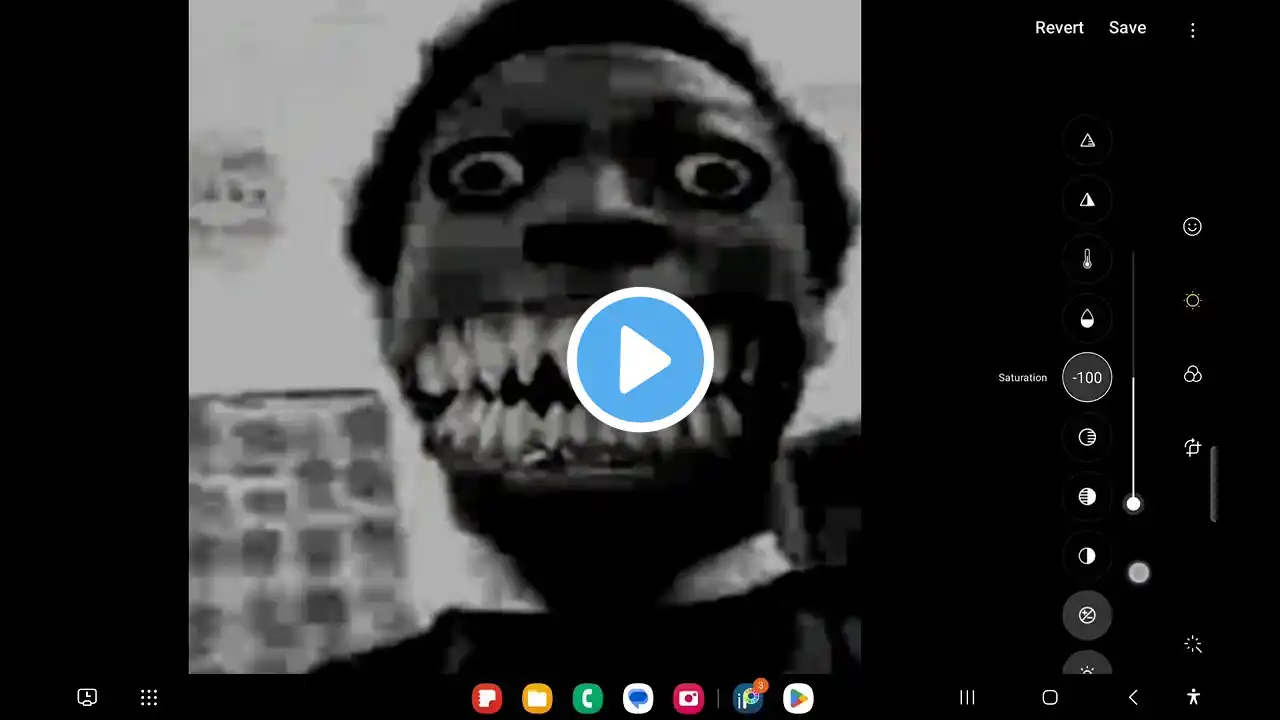Open the apps grid launcher
Viewport: 1280px width, 720px height.
click(149, 698)
